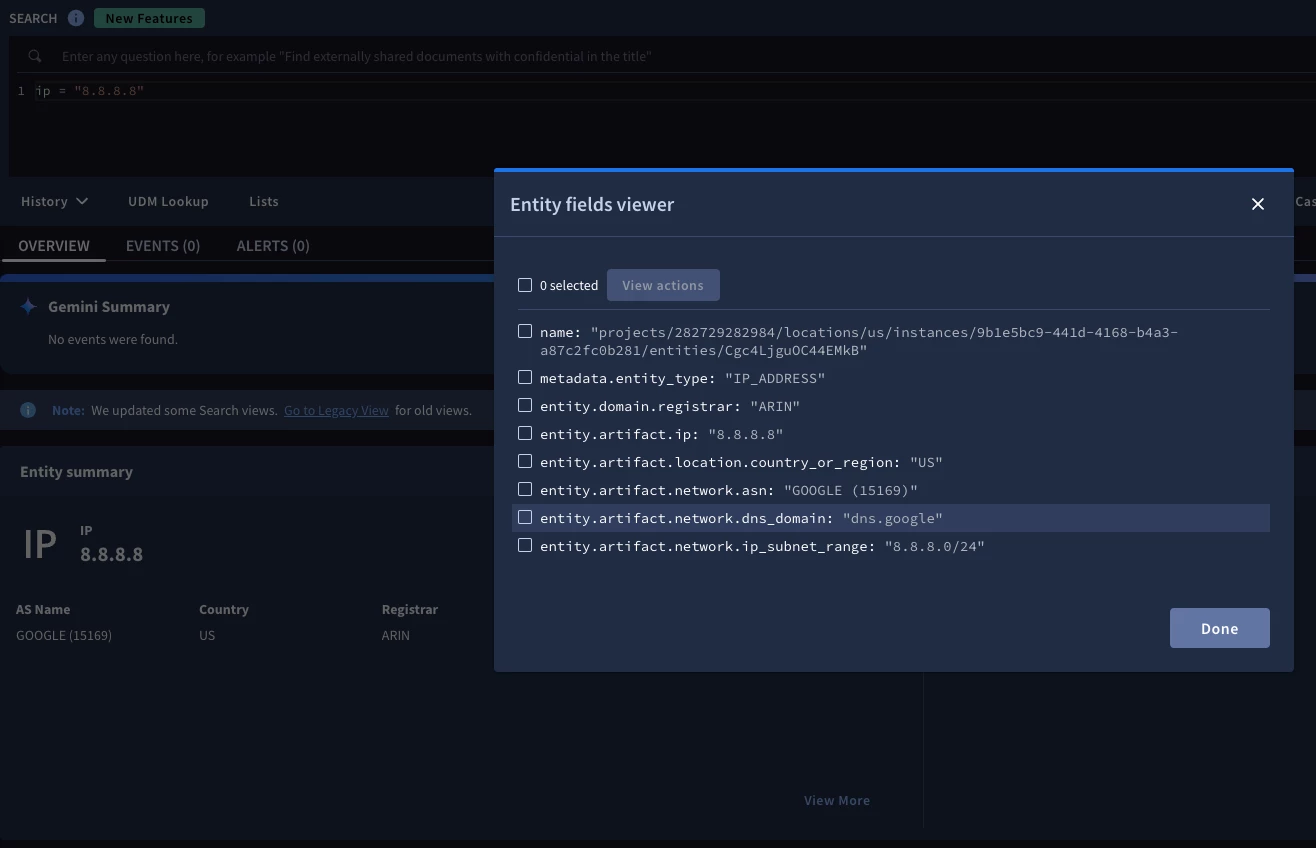The width and height of the screenshot is (1316, 848).
Task: Click the Entity summary heading
Action: [x=76, y=472]
